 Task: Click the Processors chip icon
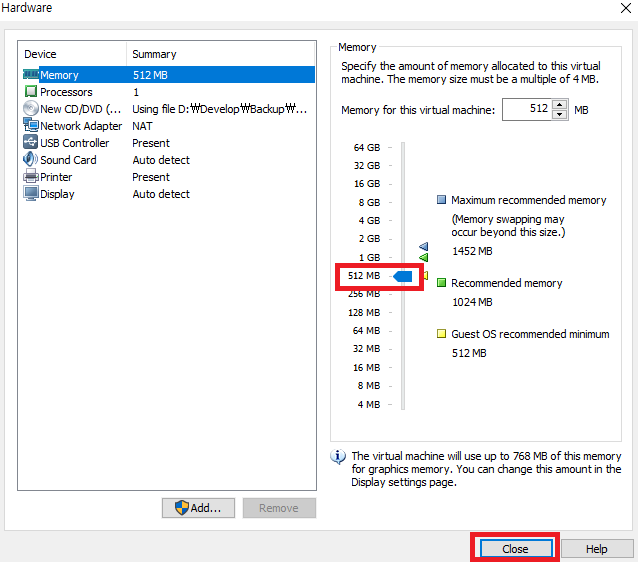click(x=31, y=92)
